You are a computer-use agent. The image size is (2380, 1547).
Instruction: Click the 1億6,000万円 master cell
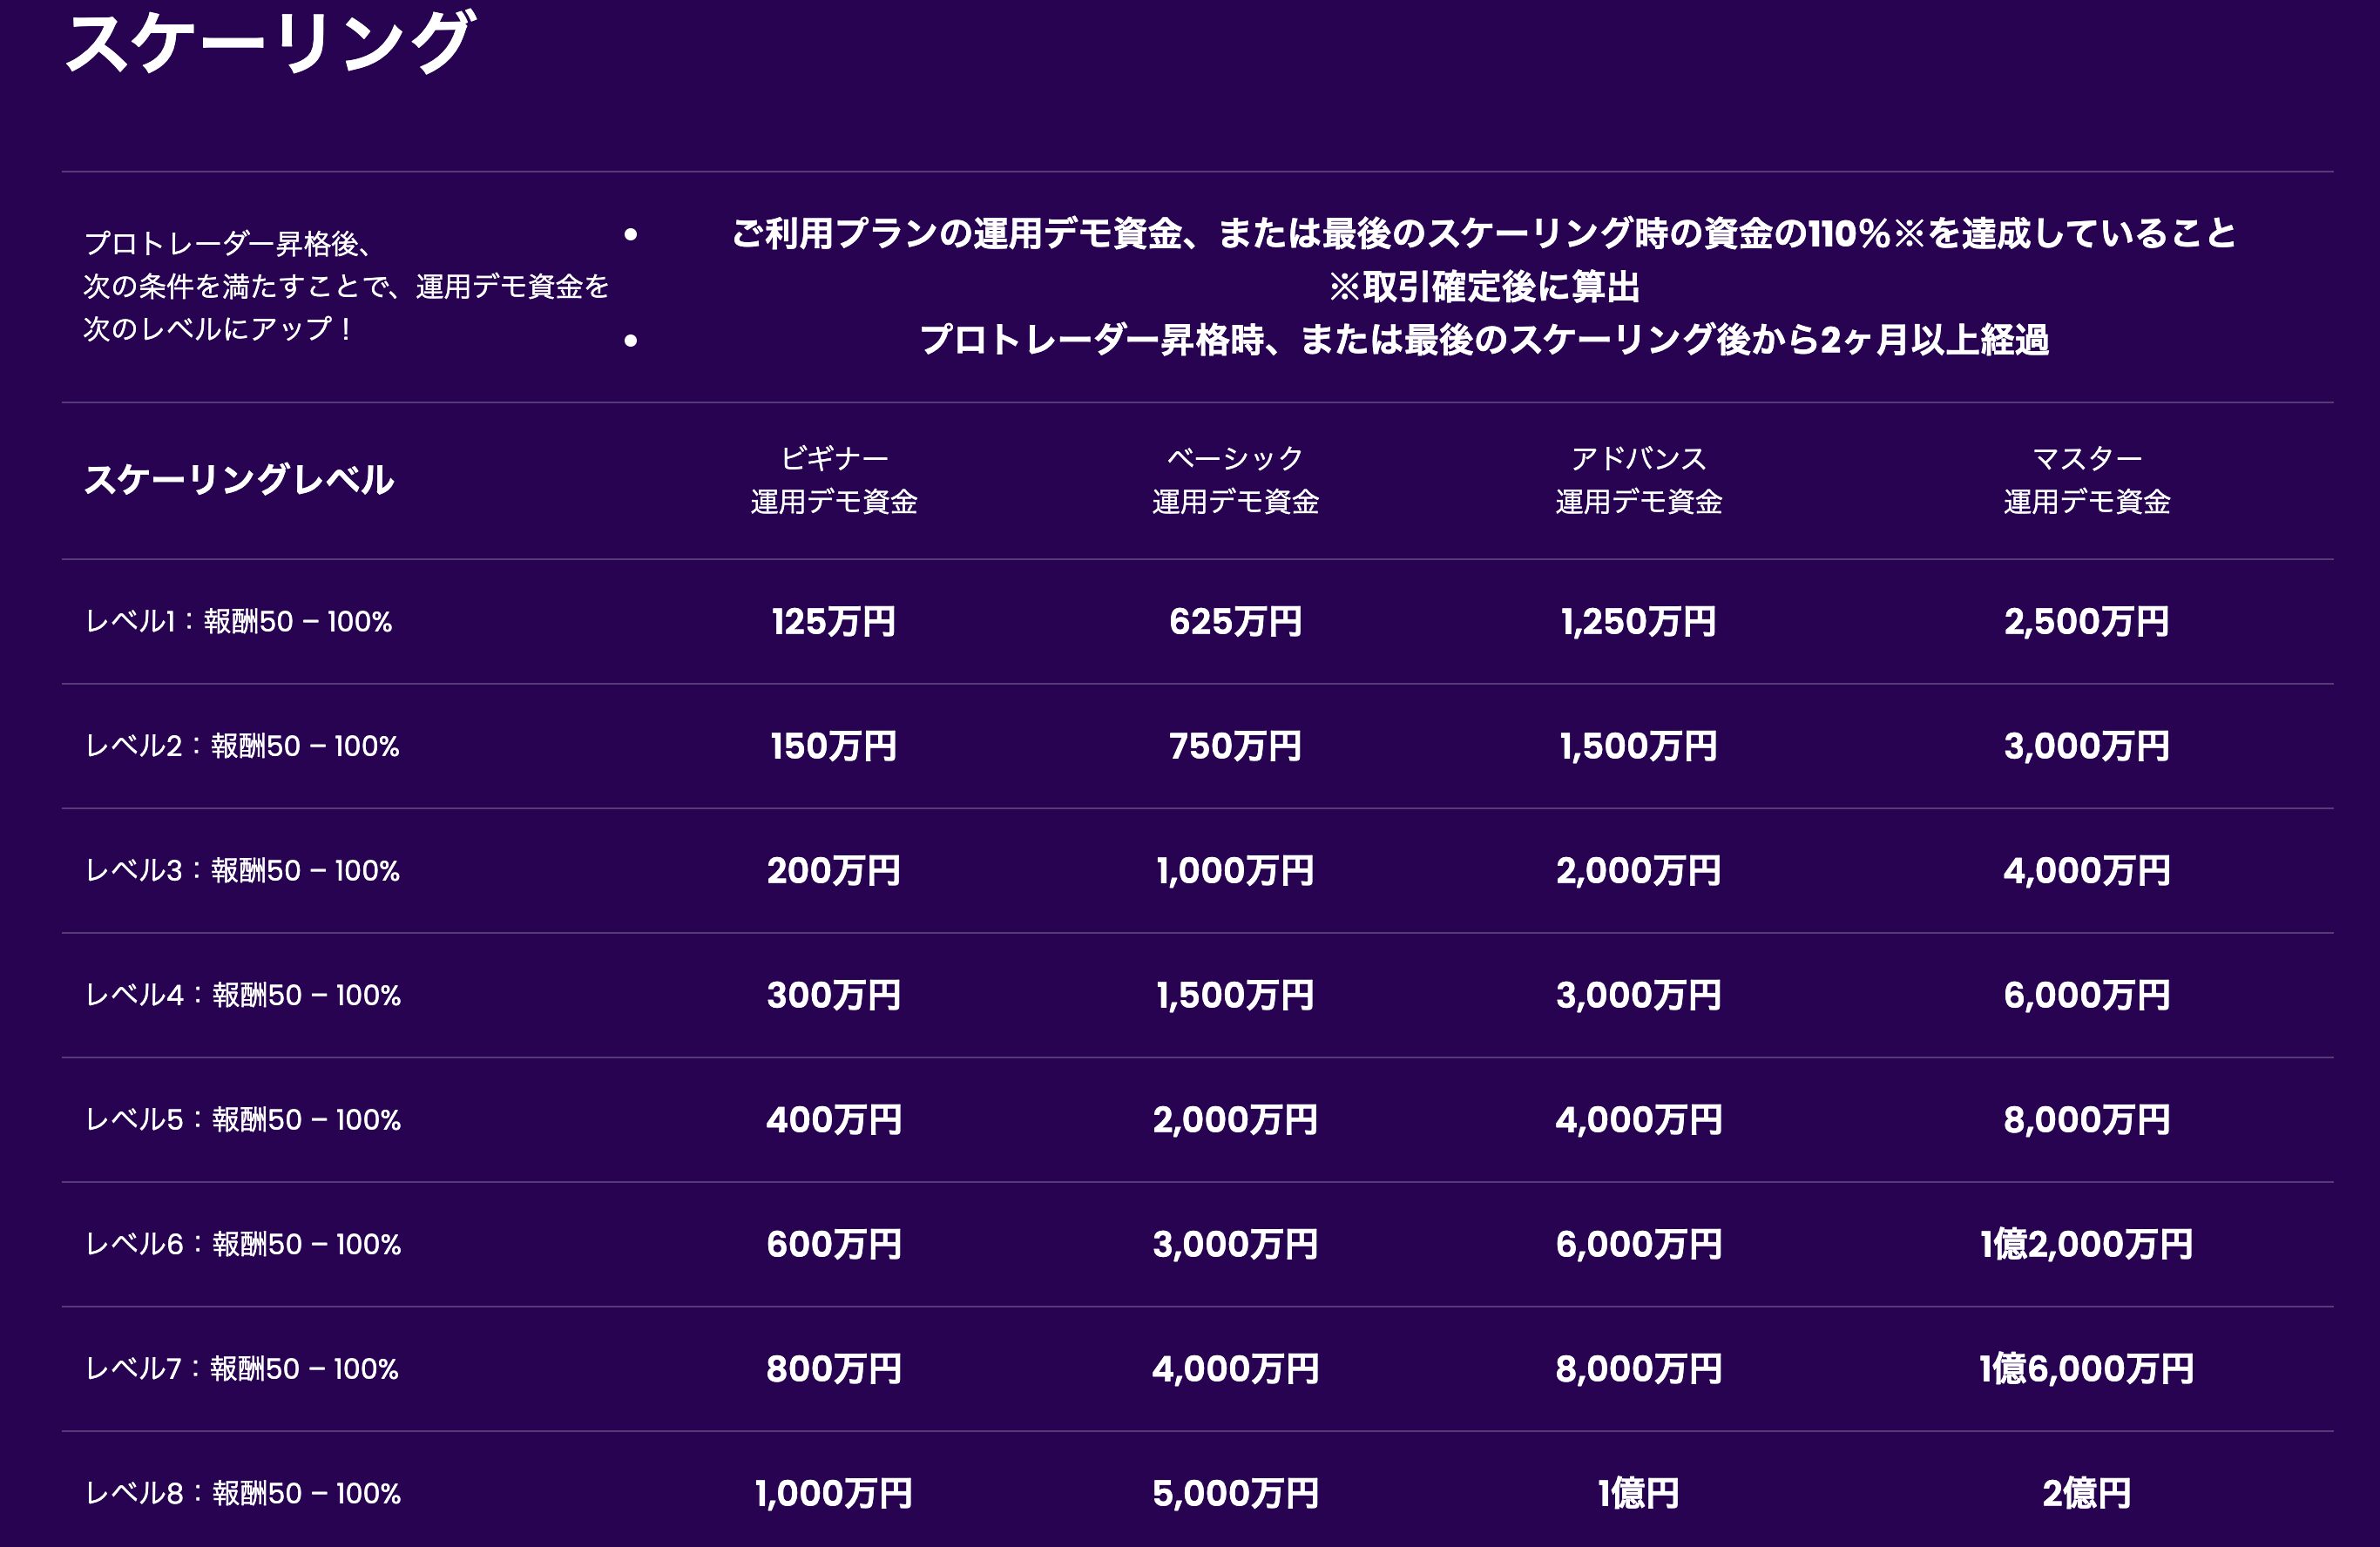tap(2086, 1369)
